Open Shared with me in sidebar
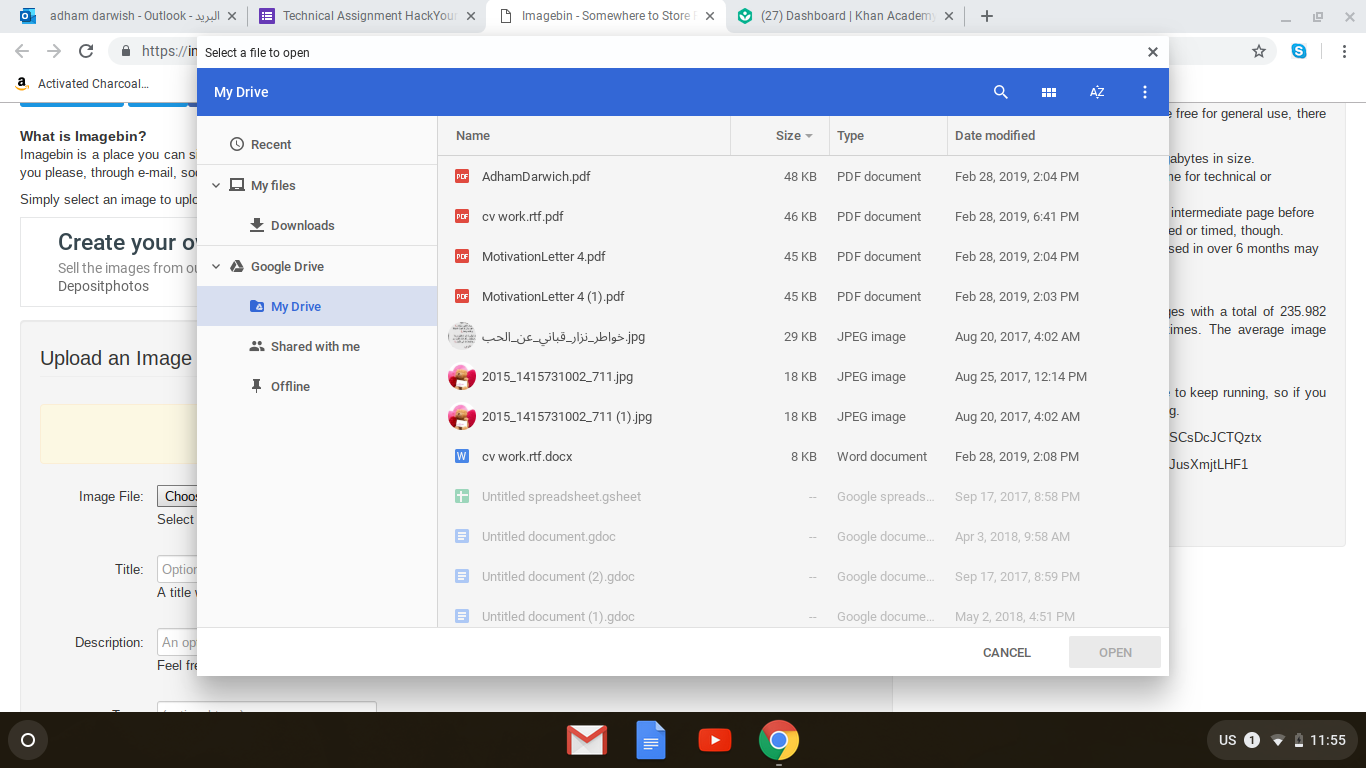 click(318, 346)
